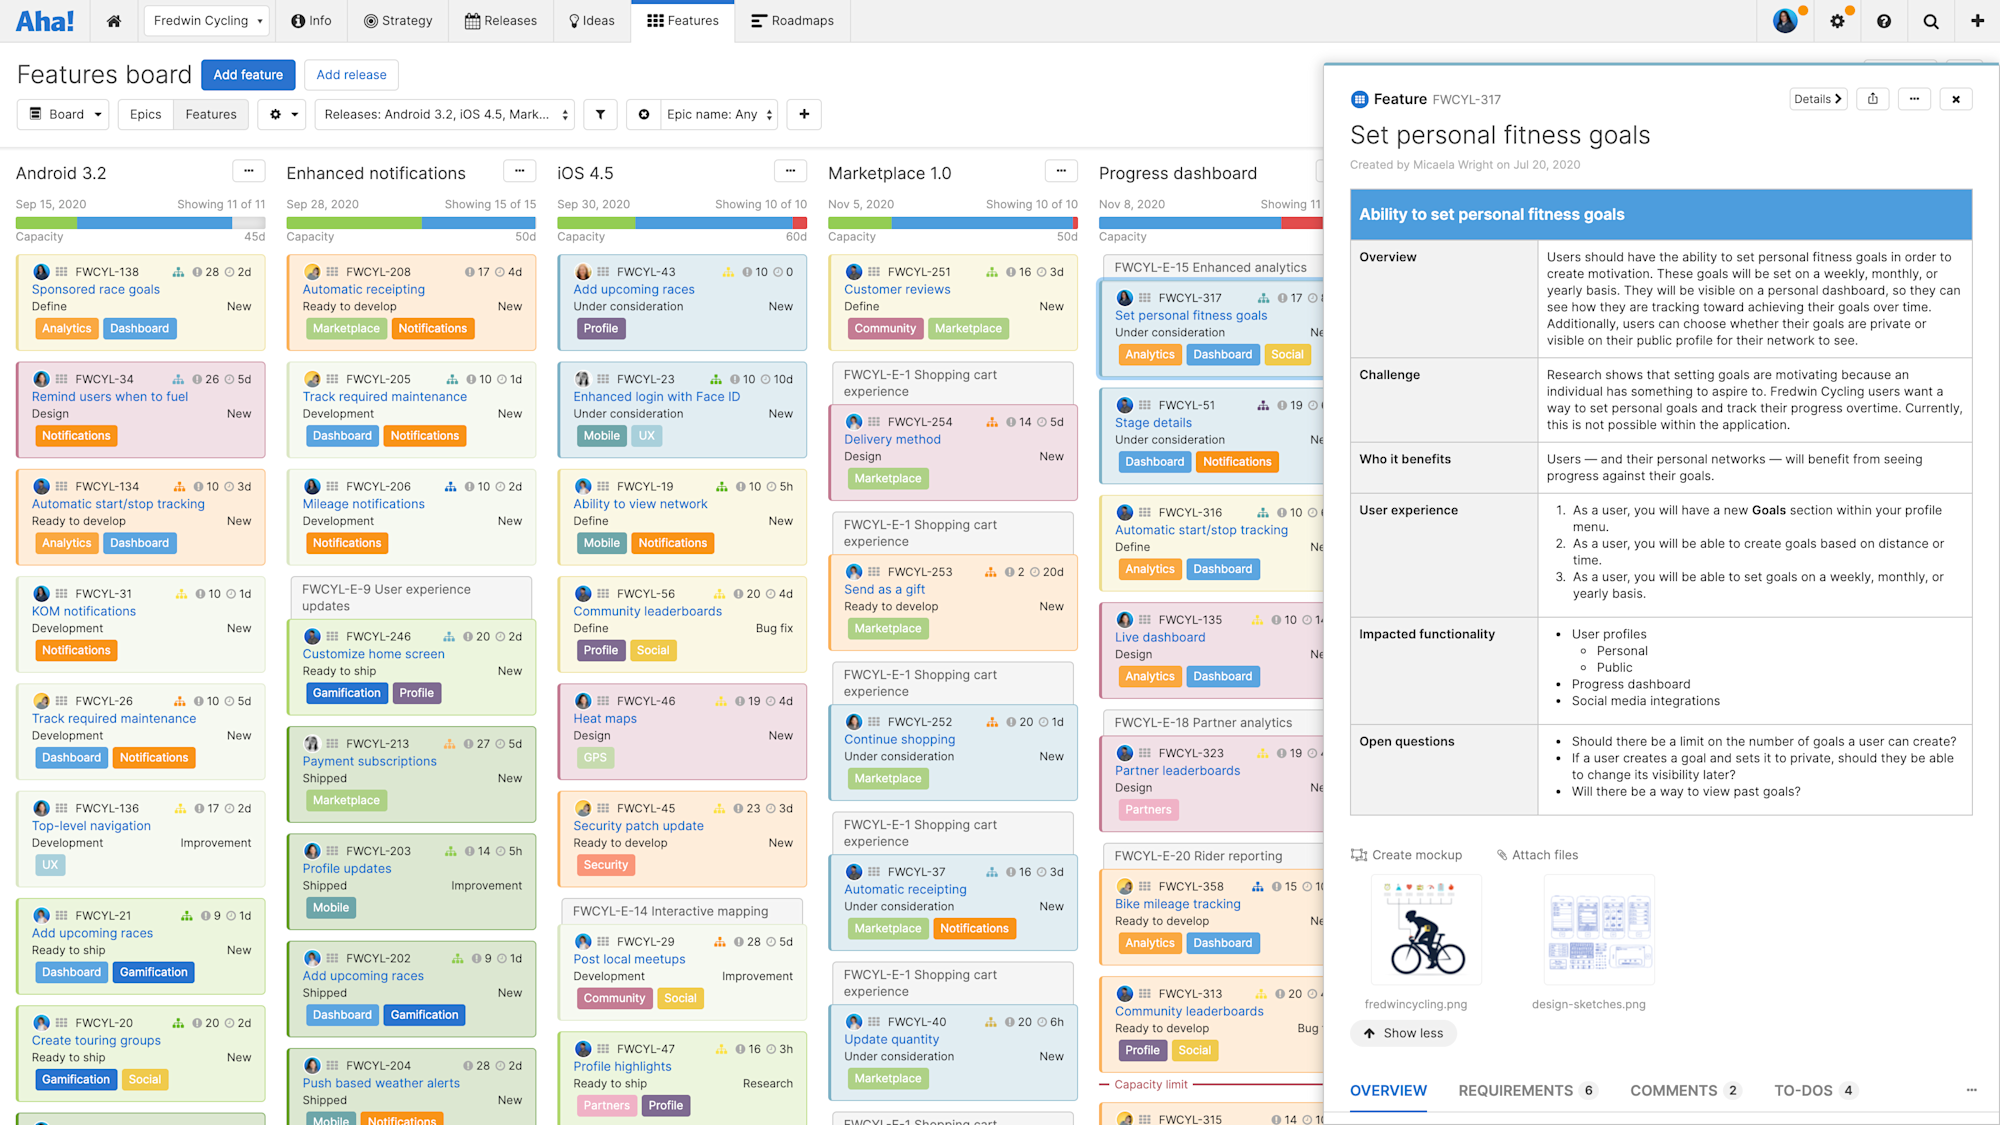Open the Ideas lightbulb section
The width and height of the screenshot is (2000, 1125).
(x=591, y=20)
